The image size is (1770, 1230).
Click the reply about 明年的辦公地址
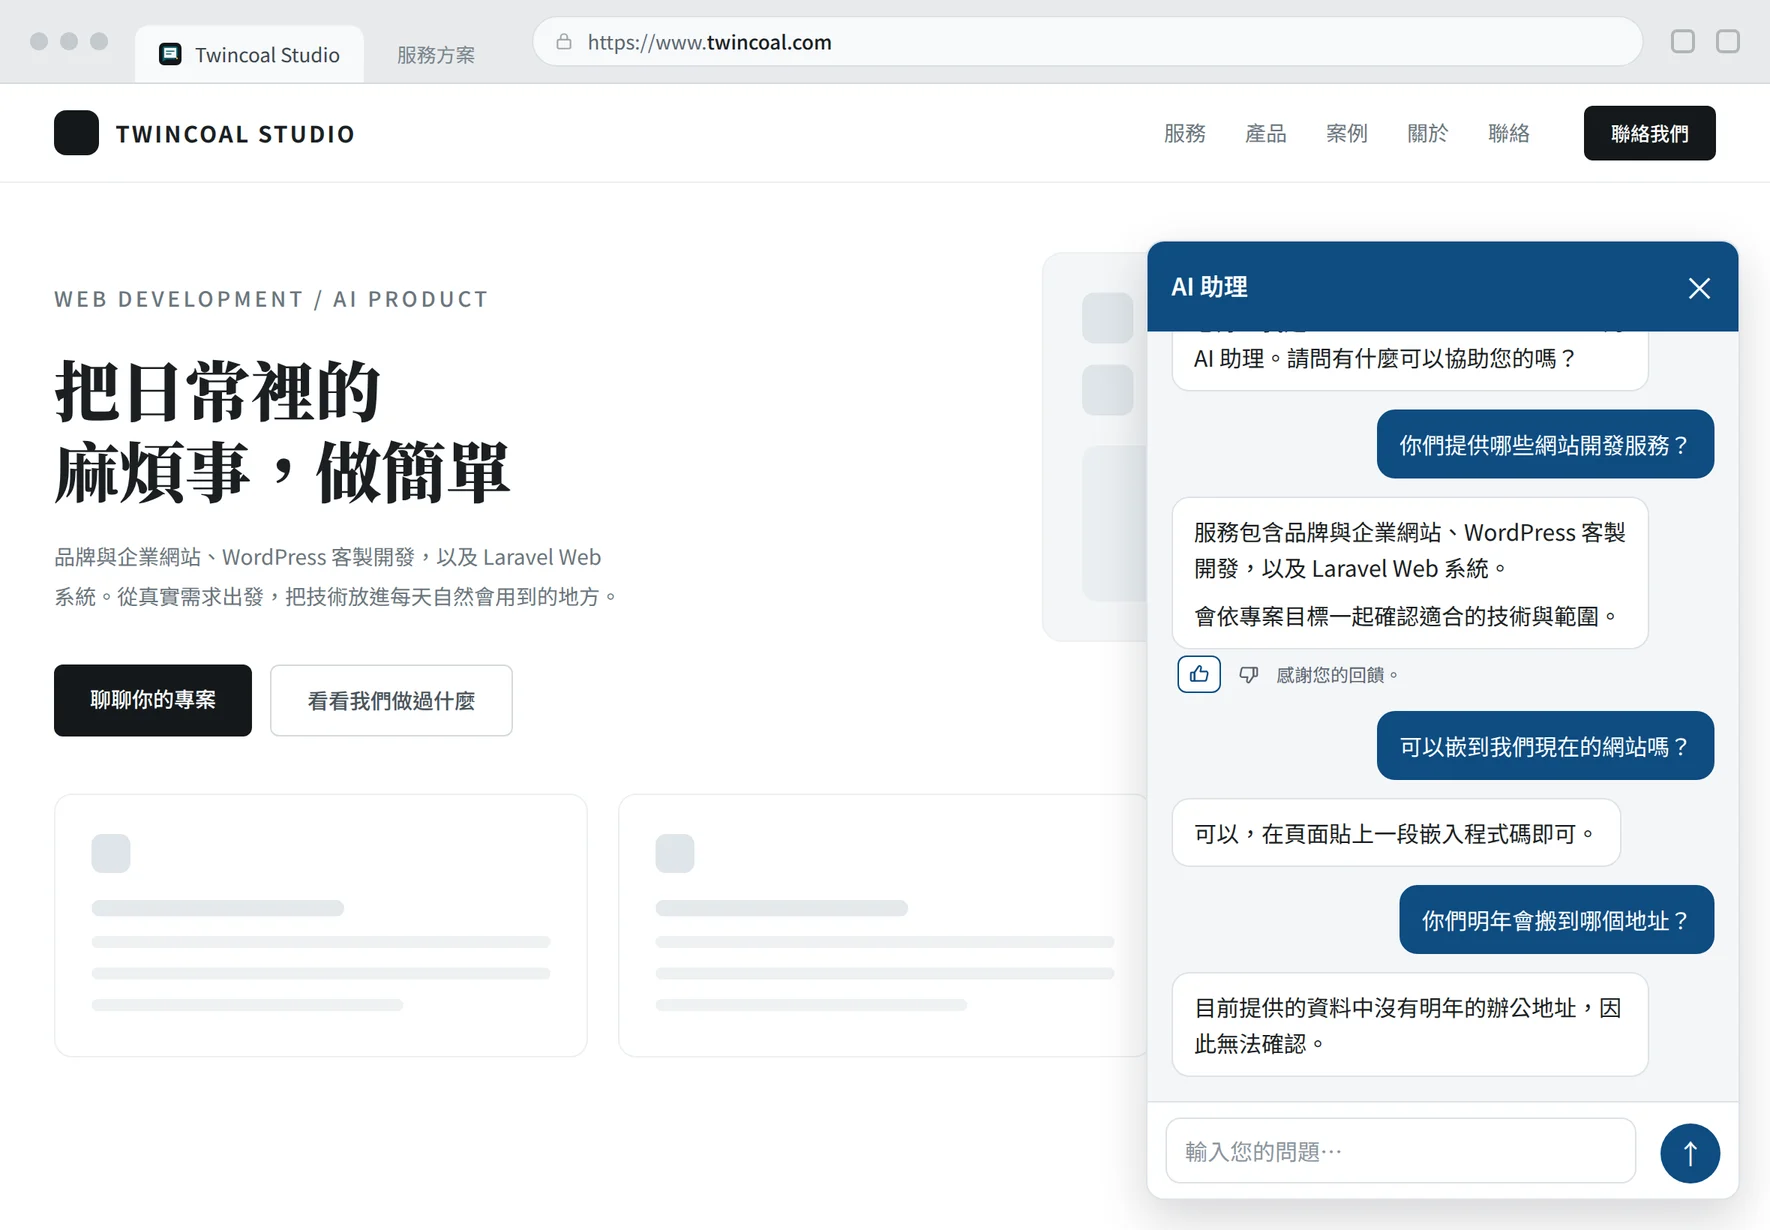[x=1410, y=1025]
